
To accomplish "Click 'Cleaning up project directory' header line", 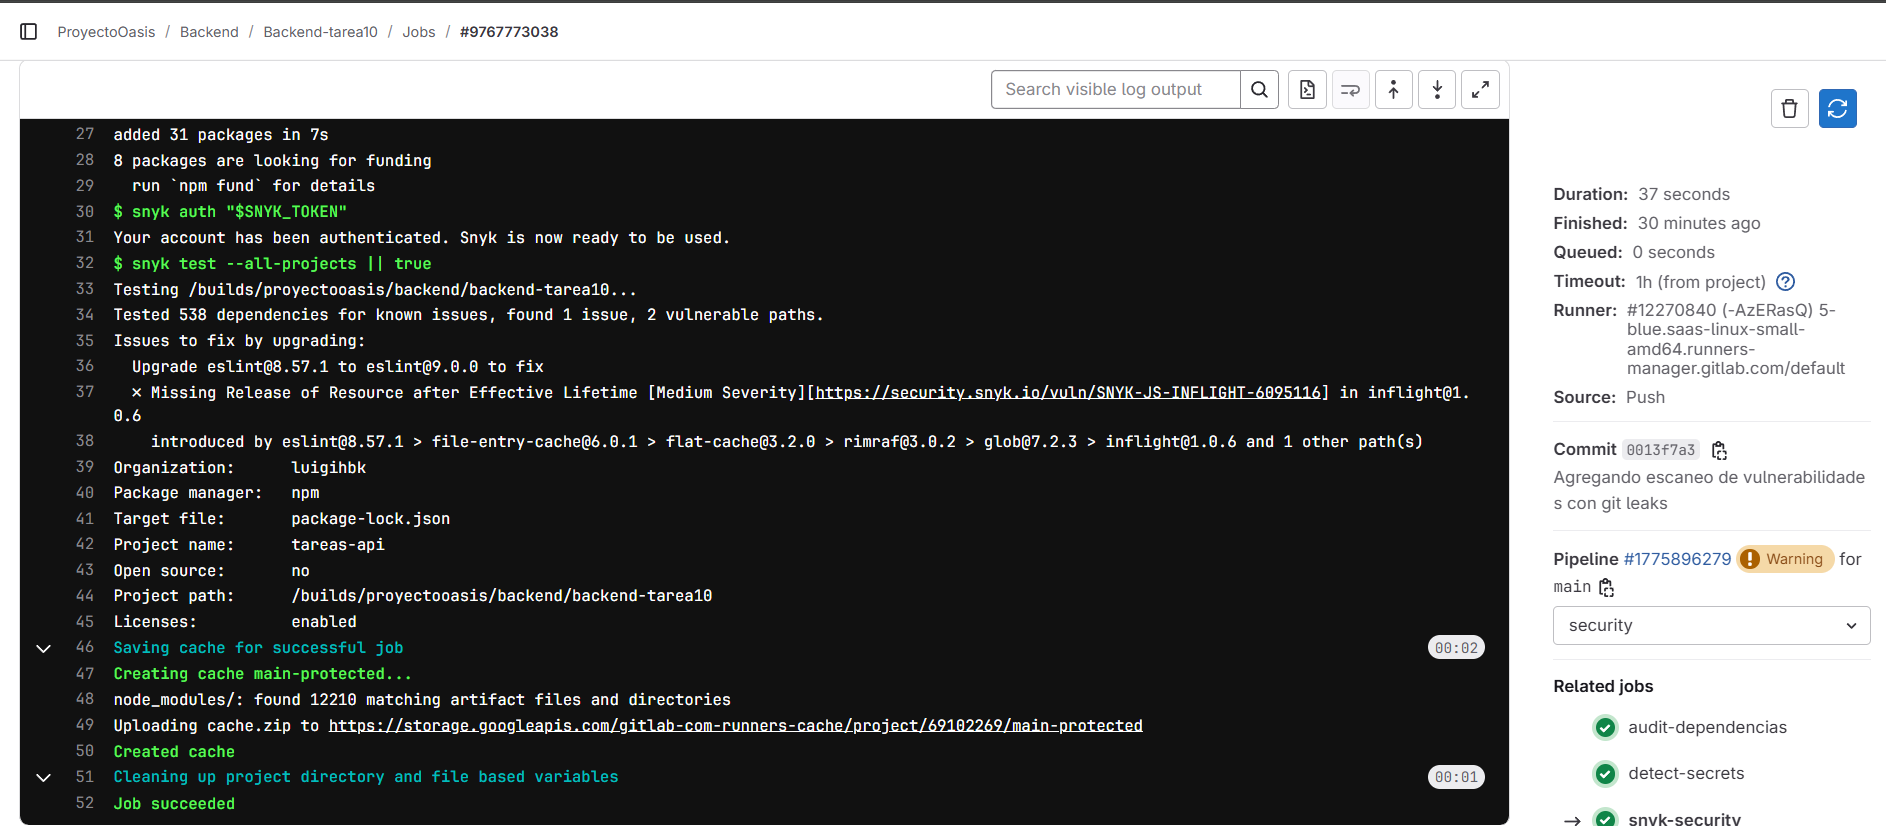I will (366, 777).
